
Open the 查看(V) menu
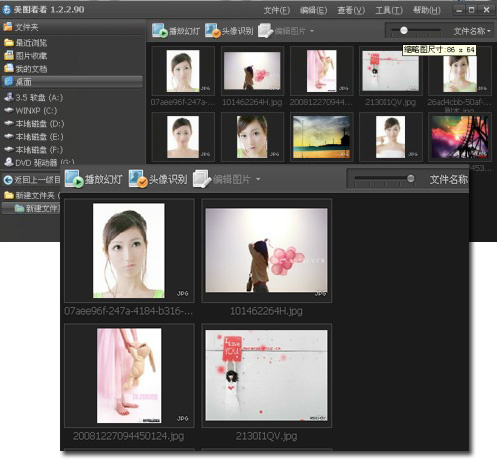click(351, 10)
